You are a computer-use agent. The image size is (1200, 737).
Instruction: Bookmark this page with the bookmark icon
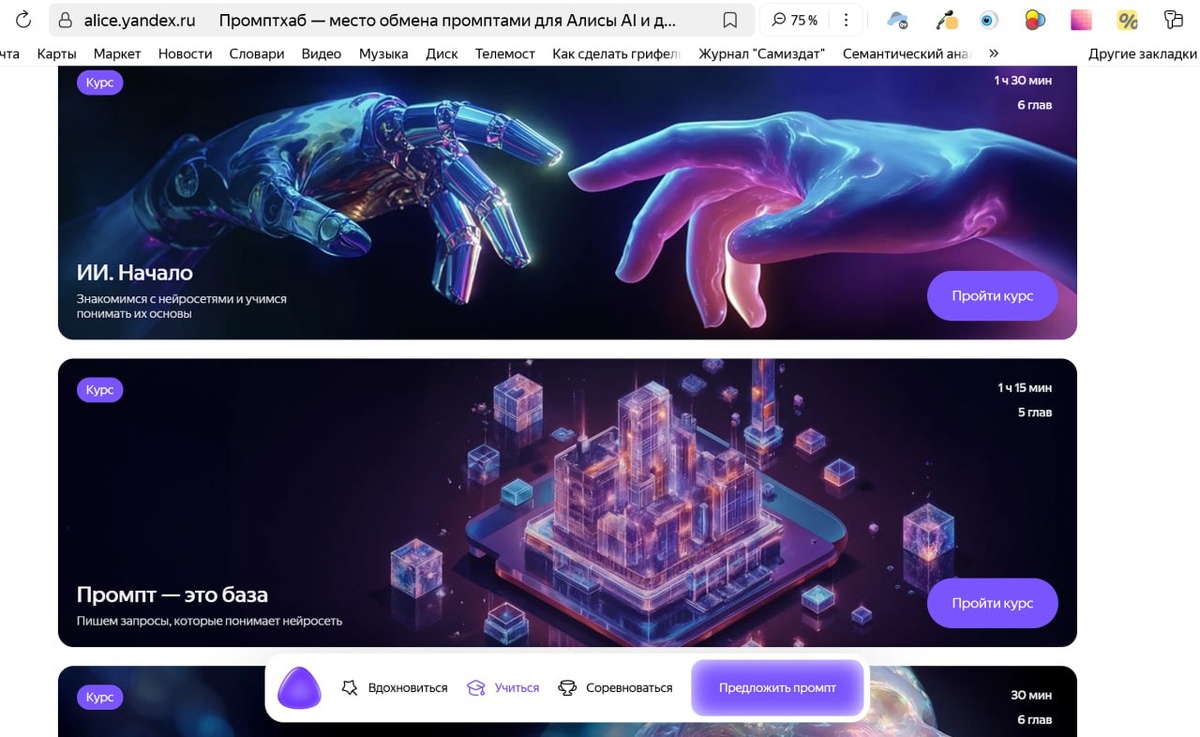(x=730, y=20)
